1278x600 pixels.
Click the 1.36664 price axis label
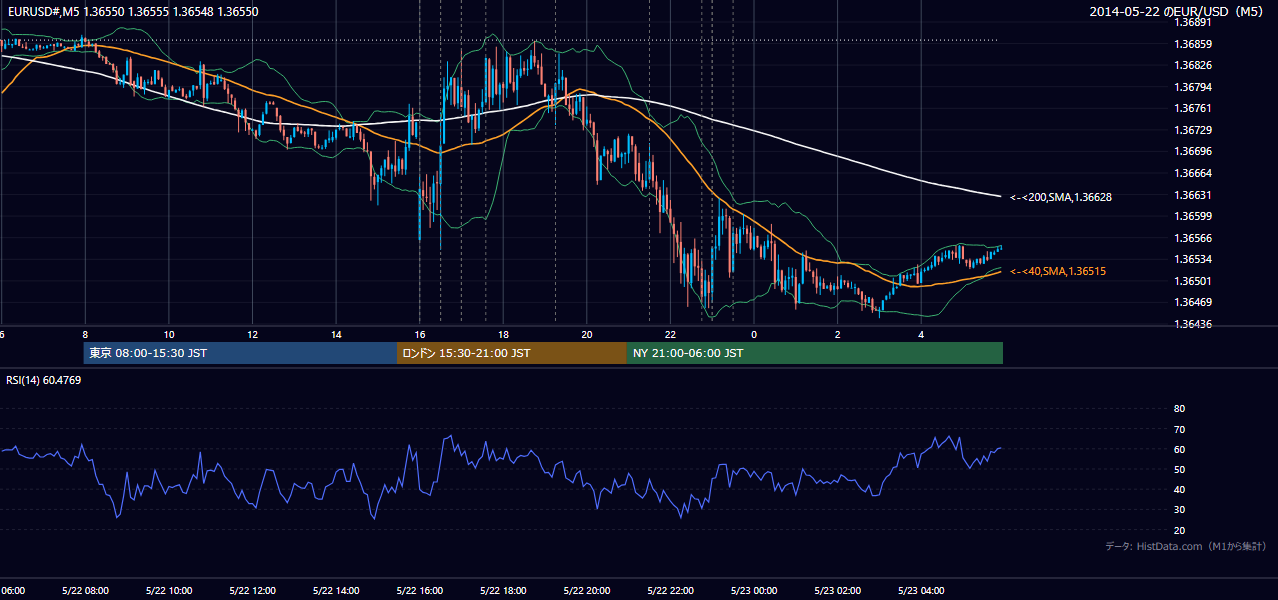[x=1192, y=173]
